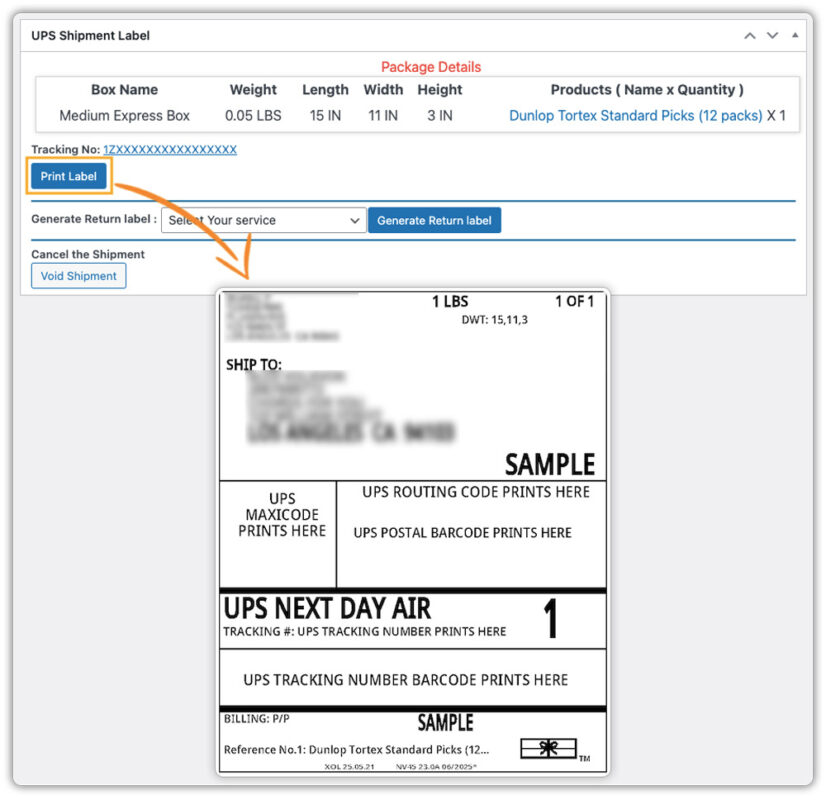Screen dimensions: 826x800
Task: Select the 11 IN width value
Action: point(383,115)
